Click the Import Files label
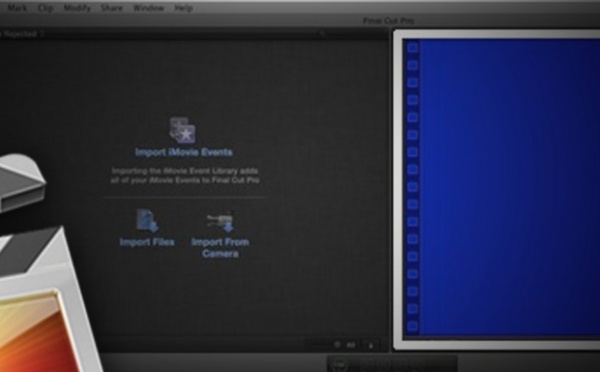The height and width of the screenshot is (372, 600). (147, 242)
